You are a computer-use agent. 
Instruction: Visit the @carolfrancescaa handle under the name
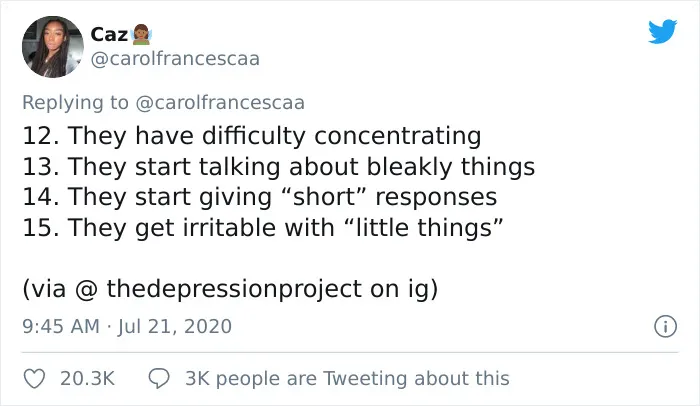175,59
